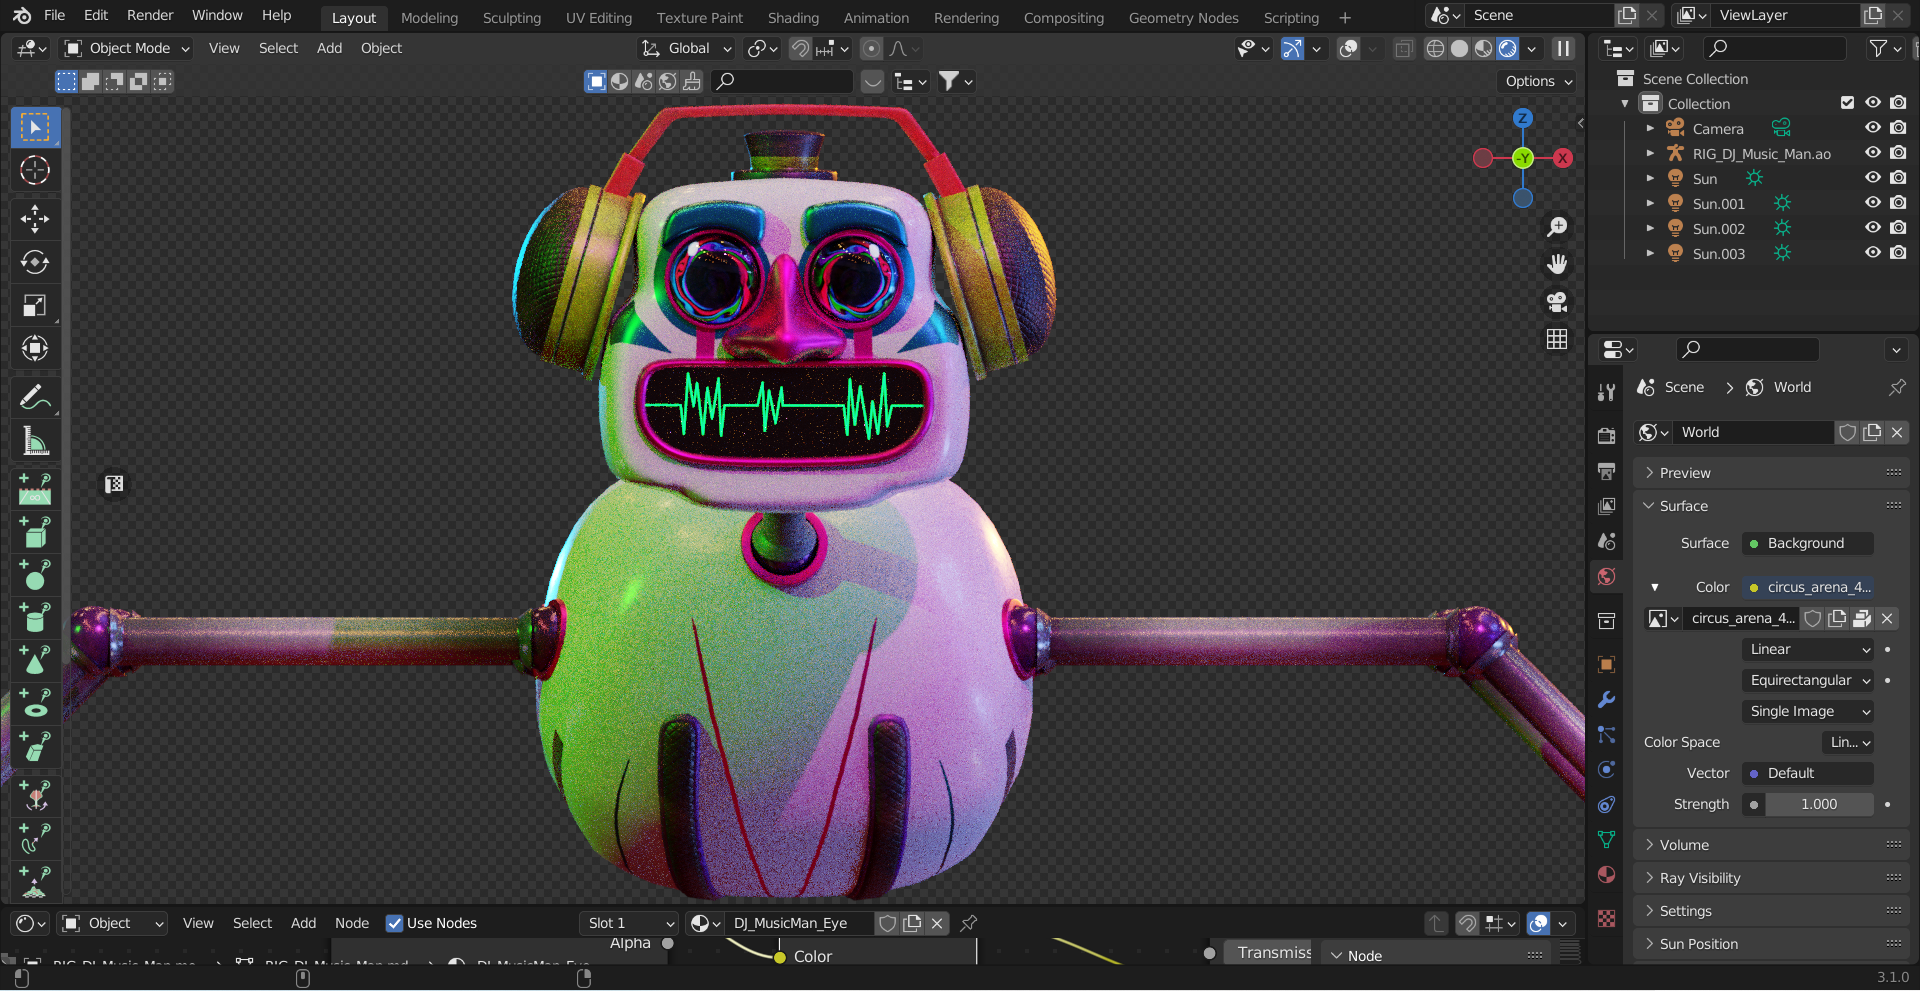Toggle show gizmo button
This screenshot has height=991, width=1920.
(1292, 48)
